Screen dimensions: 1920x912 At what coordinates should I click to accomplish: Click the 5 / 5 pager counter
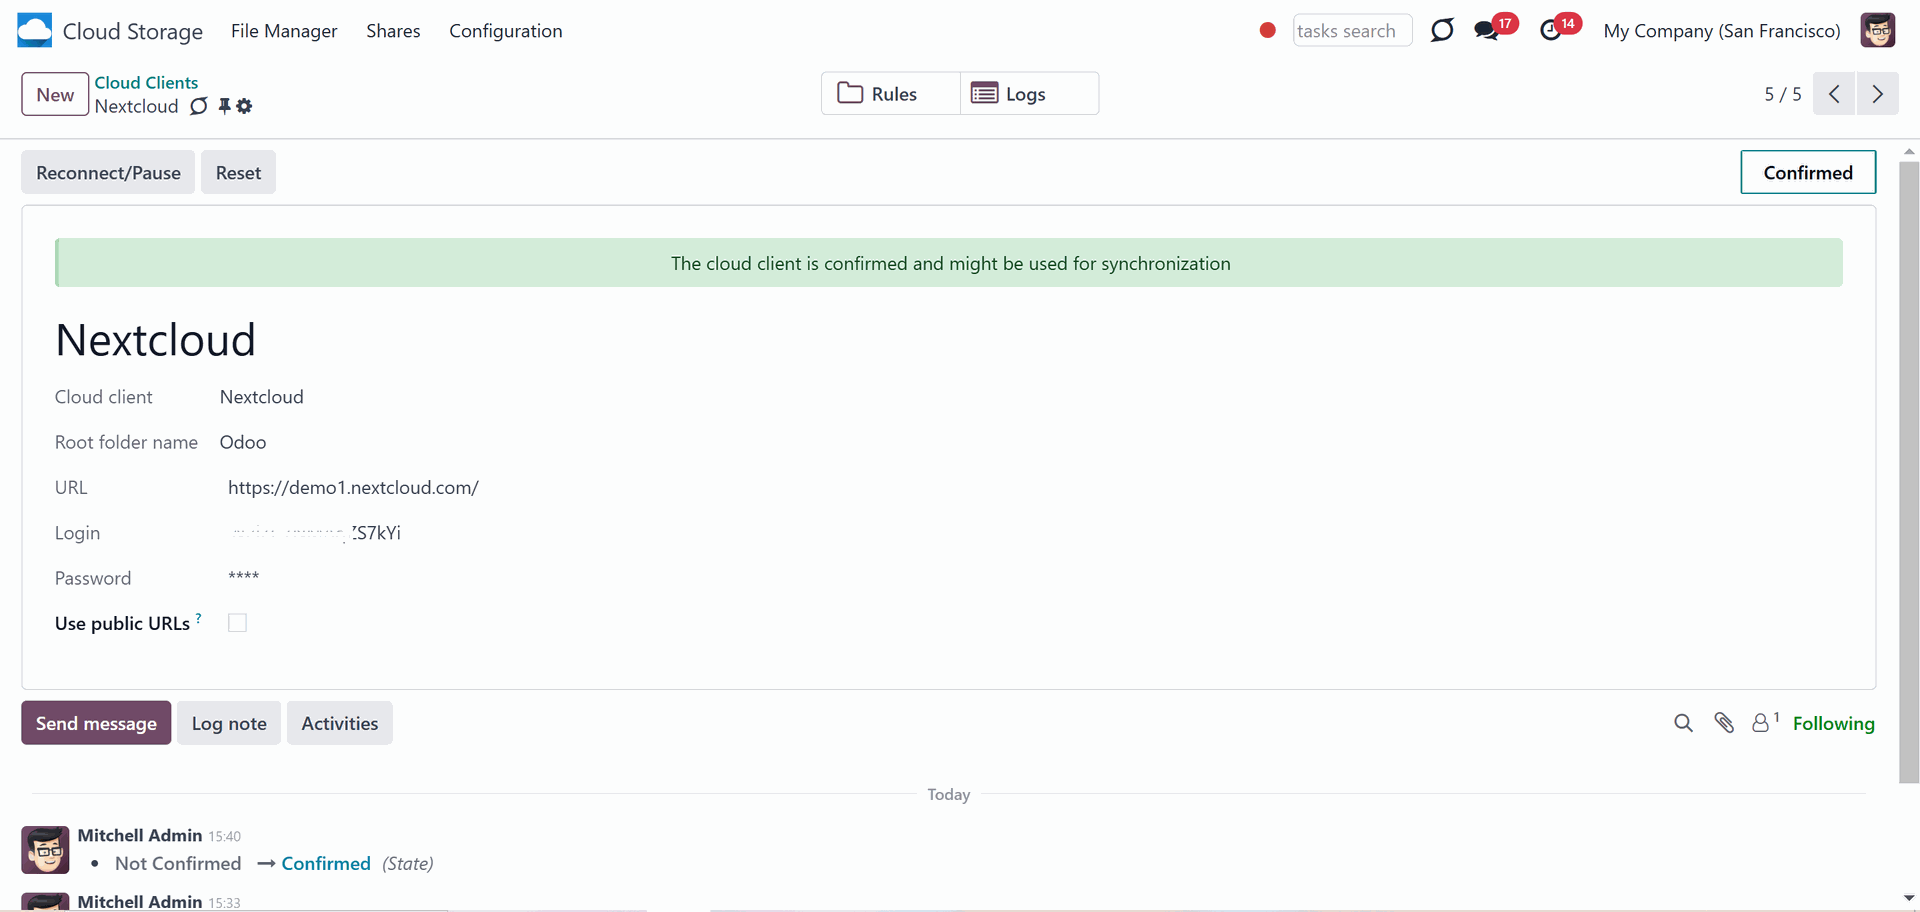(1782, 94)
